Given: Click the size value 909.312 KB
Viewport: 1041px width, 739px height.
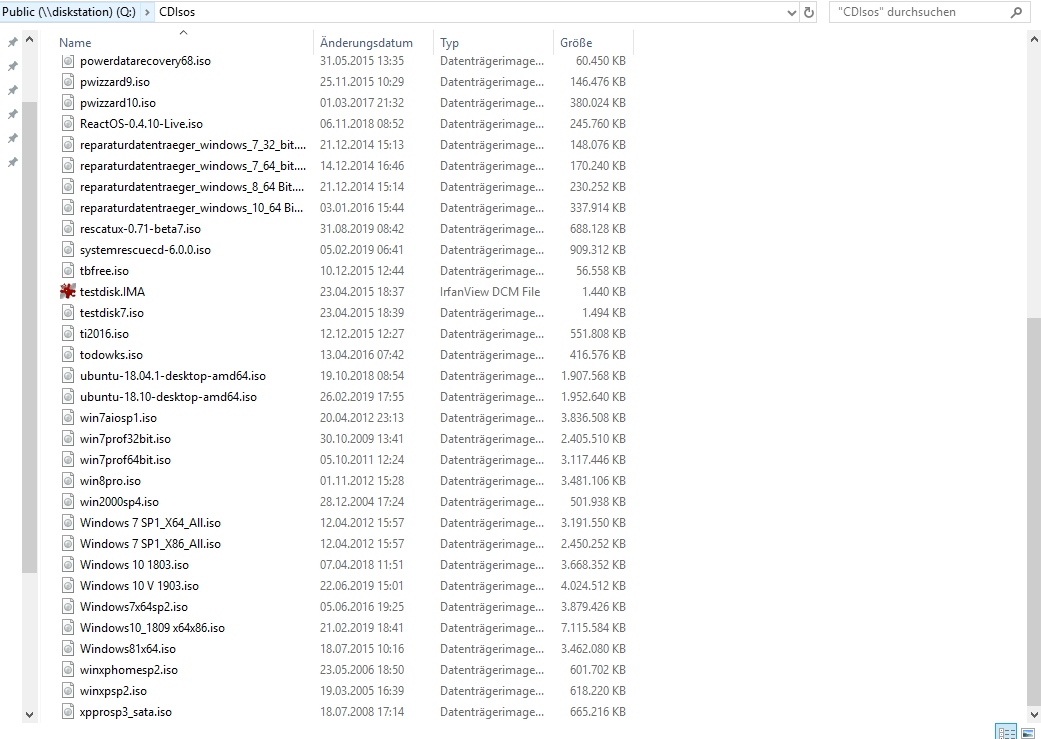Looking at the screenshot, I should (x=598, y=250).
